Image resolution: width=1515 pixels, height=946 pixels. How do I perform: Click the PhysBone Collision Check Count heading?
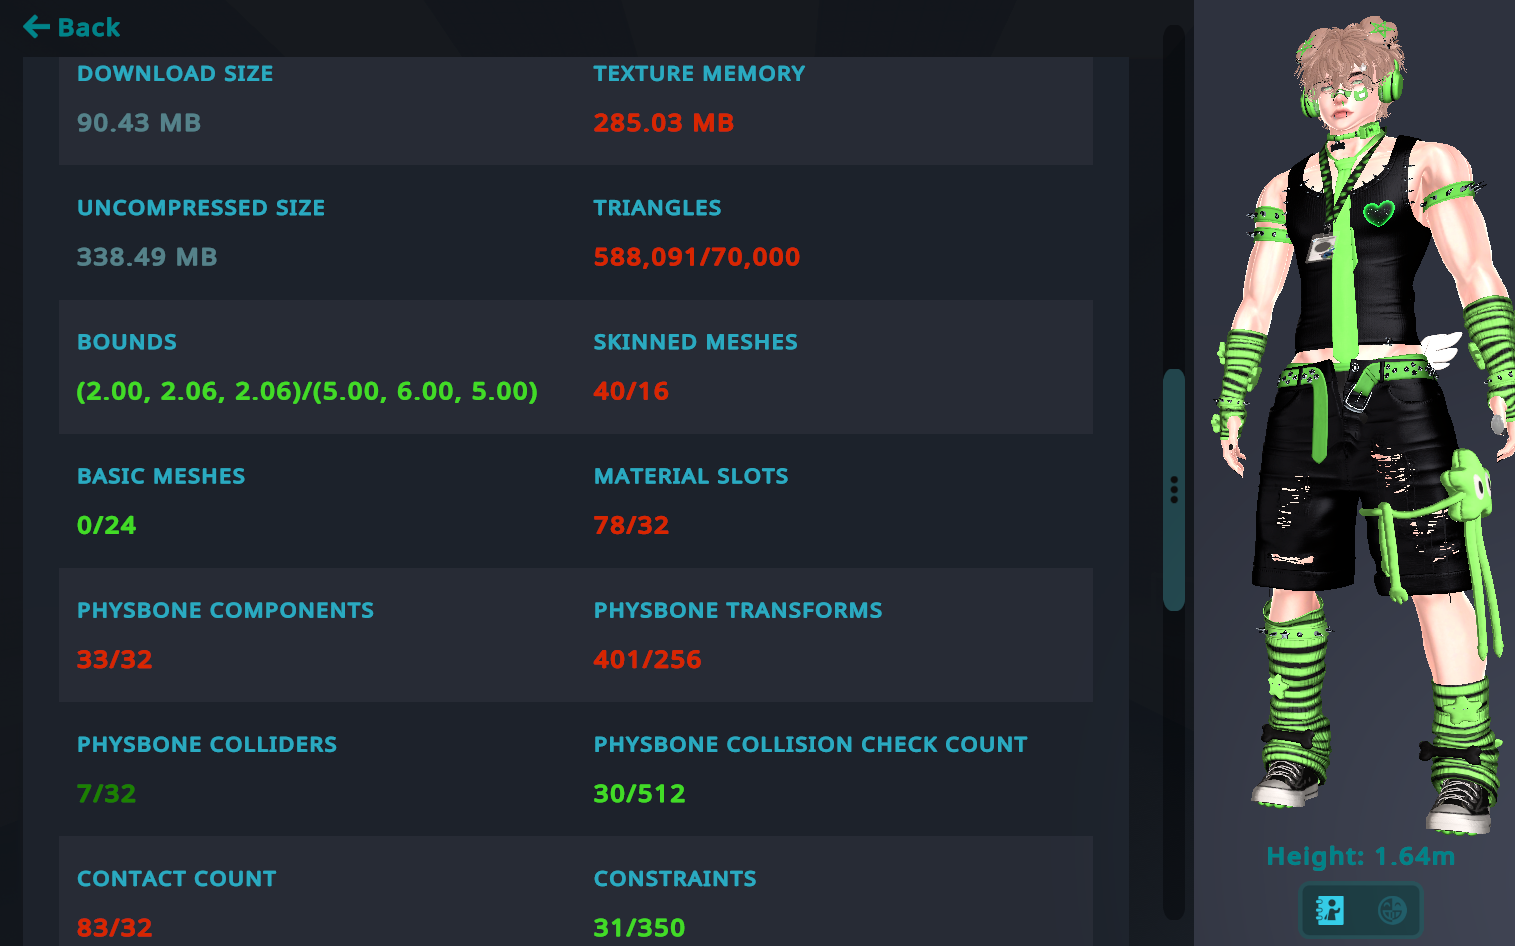(x=810, y=744)
